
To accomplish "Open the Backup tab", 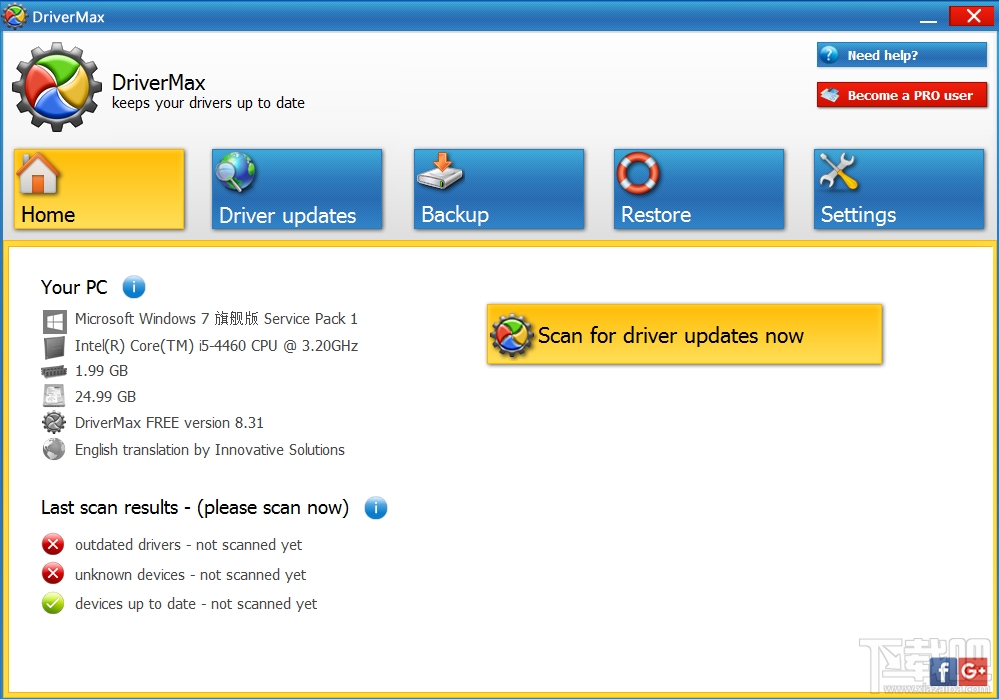I will (499, 189).
